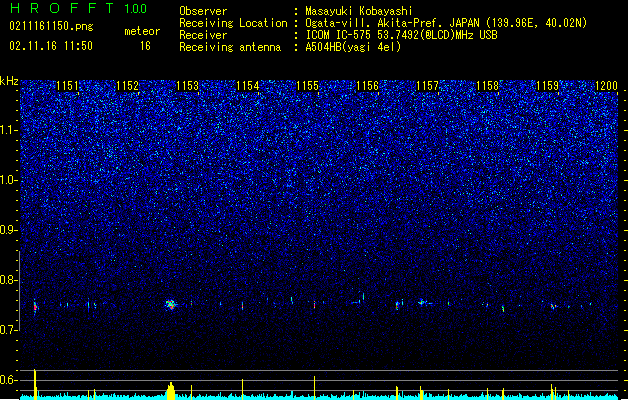Click the "Receiving antenna" label
The width and height of the screenshot is (629, 400).
coord(230,47)
